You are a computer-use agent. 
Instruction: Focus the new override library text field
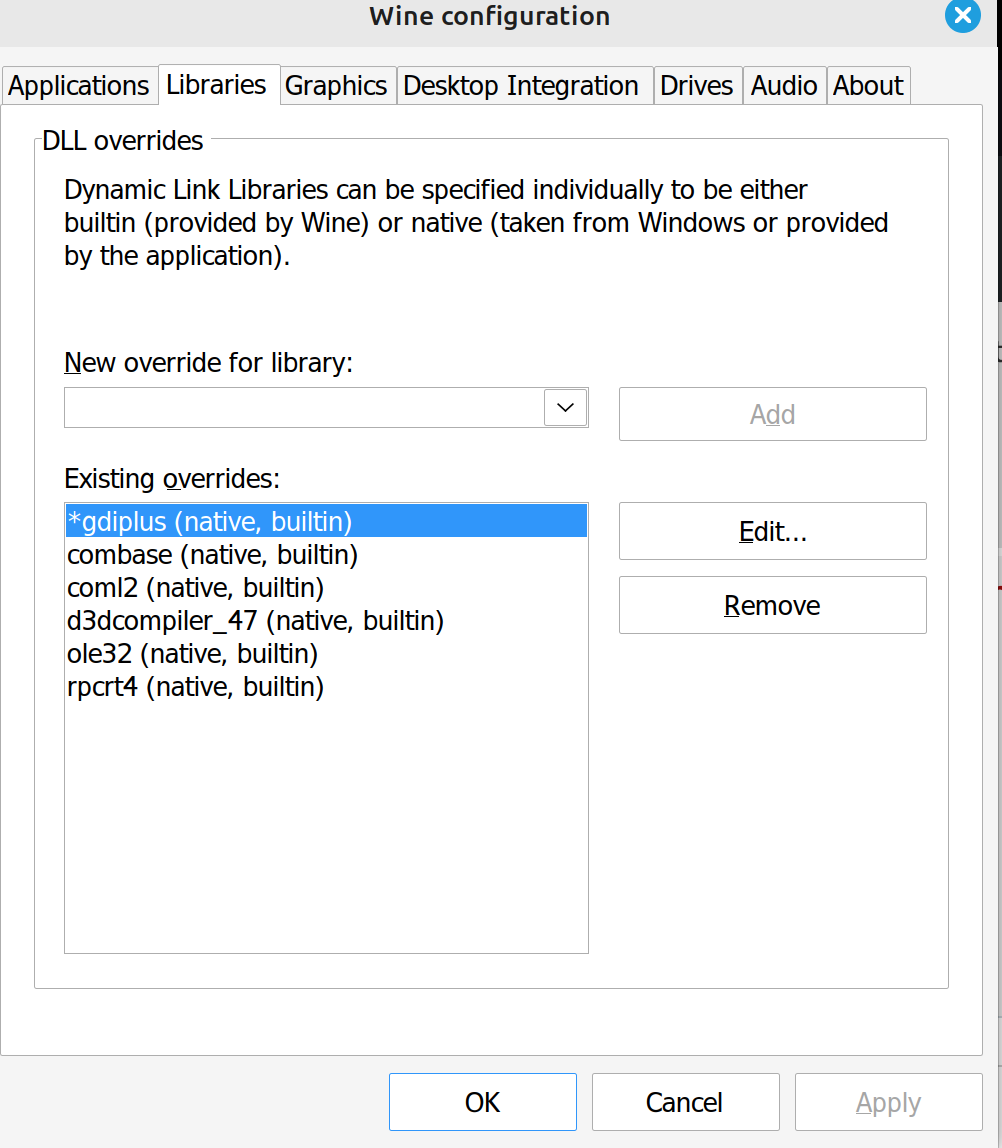[x=304, y=408]
